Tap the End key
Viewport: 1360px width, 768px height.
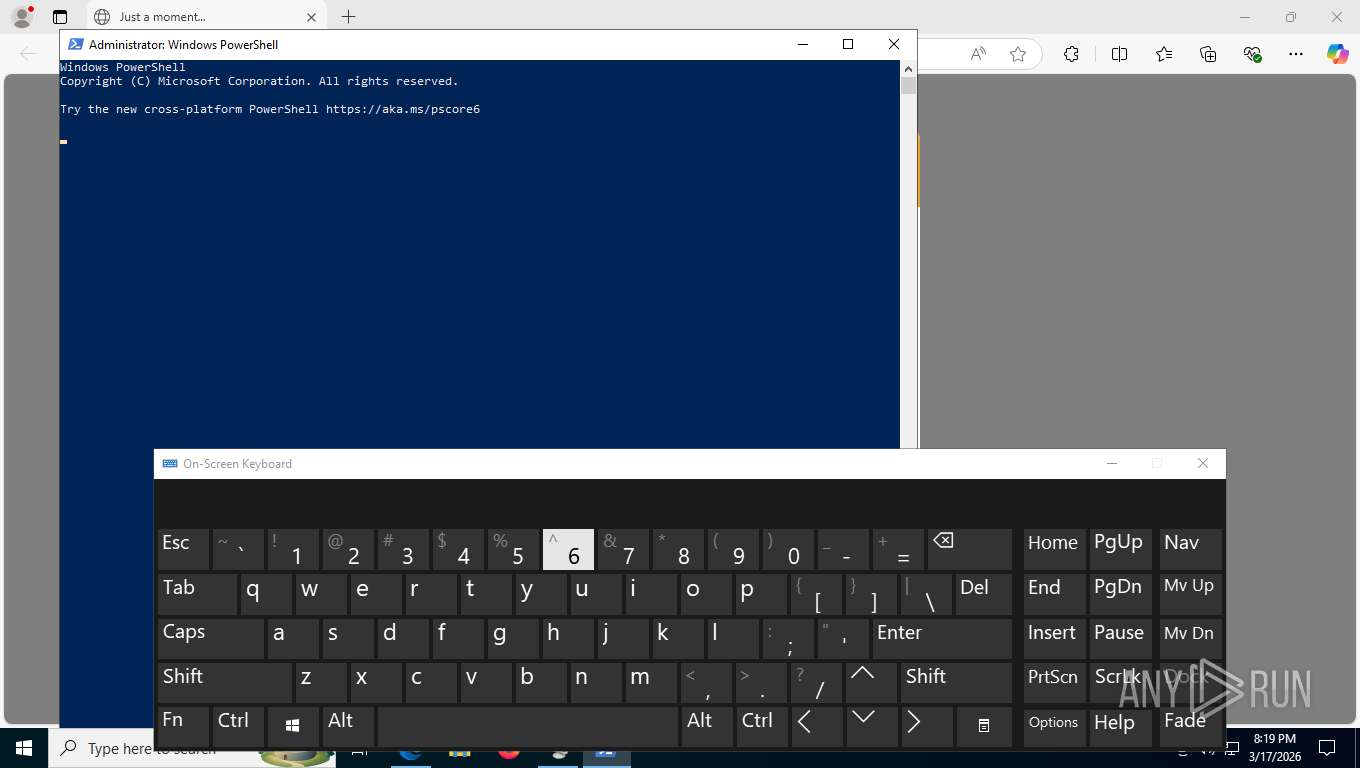coord(1054,594)
